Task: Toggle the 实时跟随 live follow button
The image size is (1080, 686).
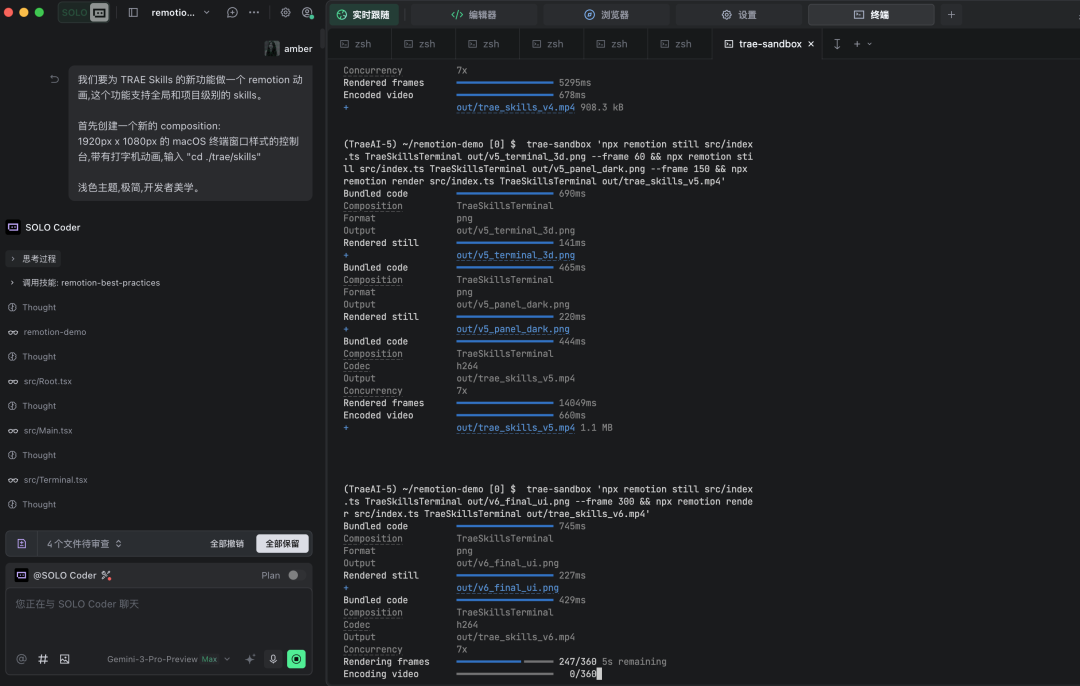Action: (365, 15)
